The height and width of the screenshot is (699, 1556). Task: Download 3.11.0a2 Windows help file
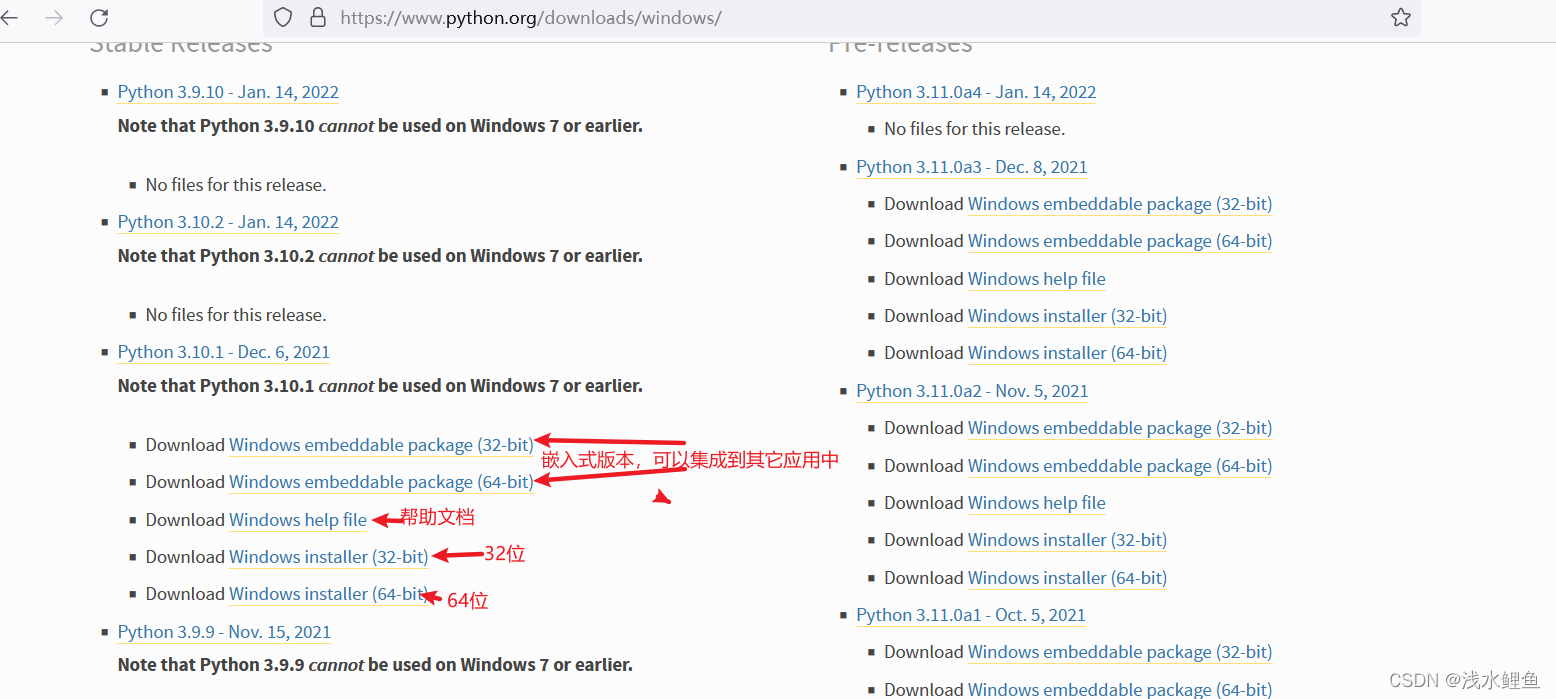[x=1037, y=503]
